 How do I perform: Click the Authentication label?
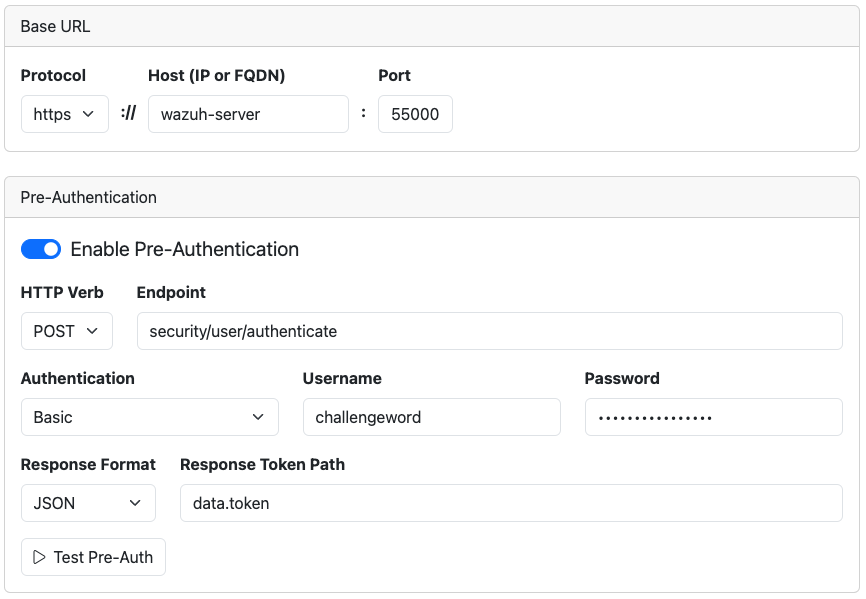(x=78, y=379)
